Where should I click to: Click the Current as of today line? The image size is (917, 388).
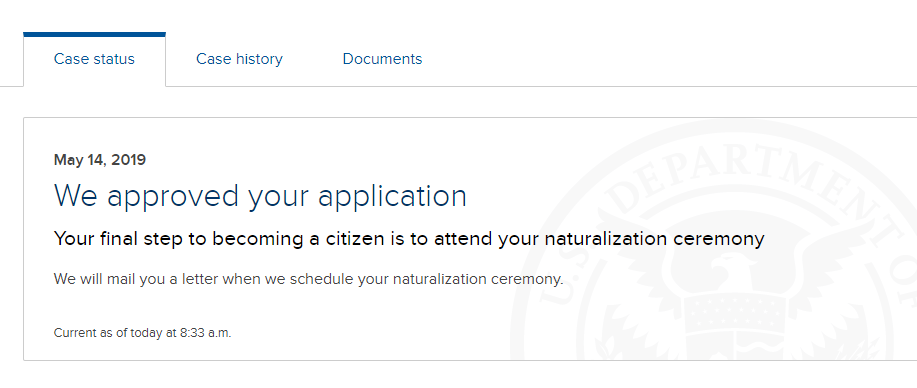(142, 334)
